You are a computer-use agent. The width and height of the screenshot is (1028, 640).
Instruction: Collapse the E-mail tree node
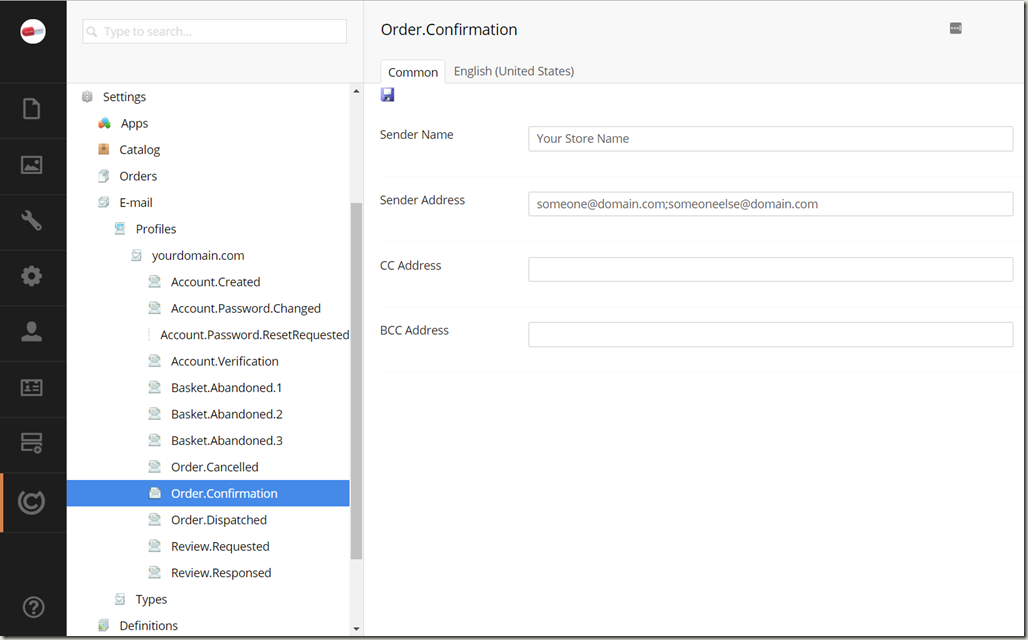click(135, 202)
